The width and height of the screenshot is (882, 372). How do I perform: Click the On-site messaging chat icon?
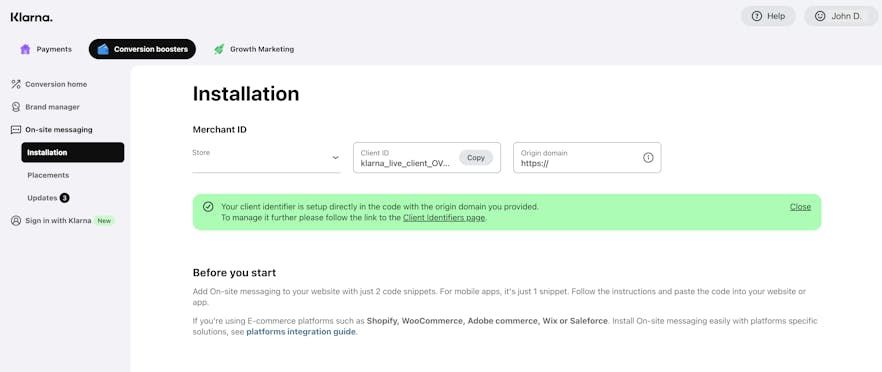16,129
